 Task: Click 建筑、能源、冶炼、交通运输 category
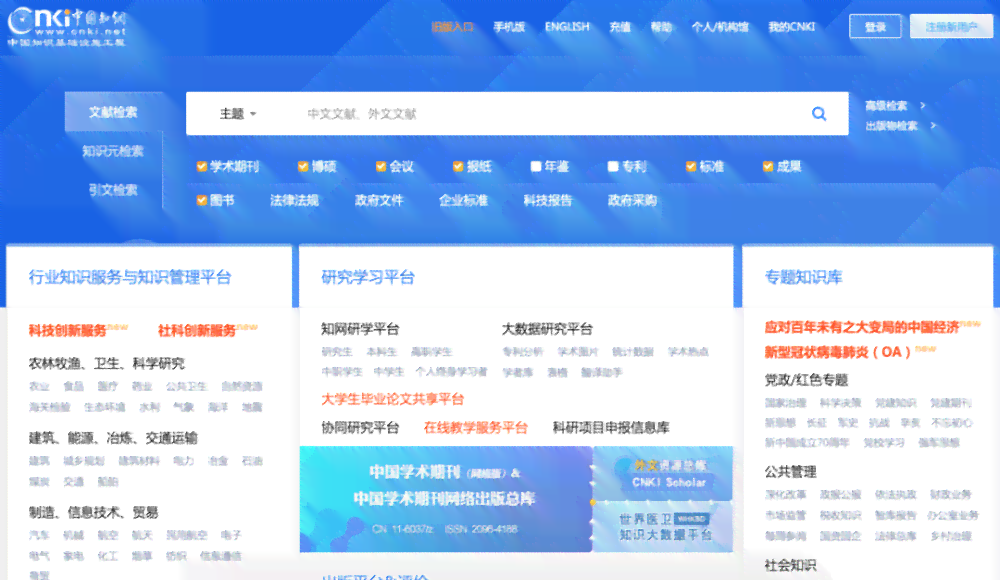(x=113, y=438)
